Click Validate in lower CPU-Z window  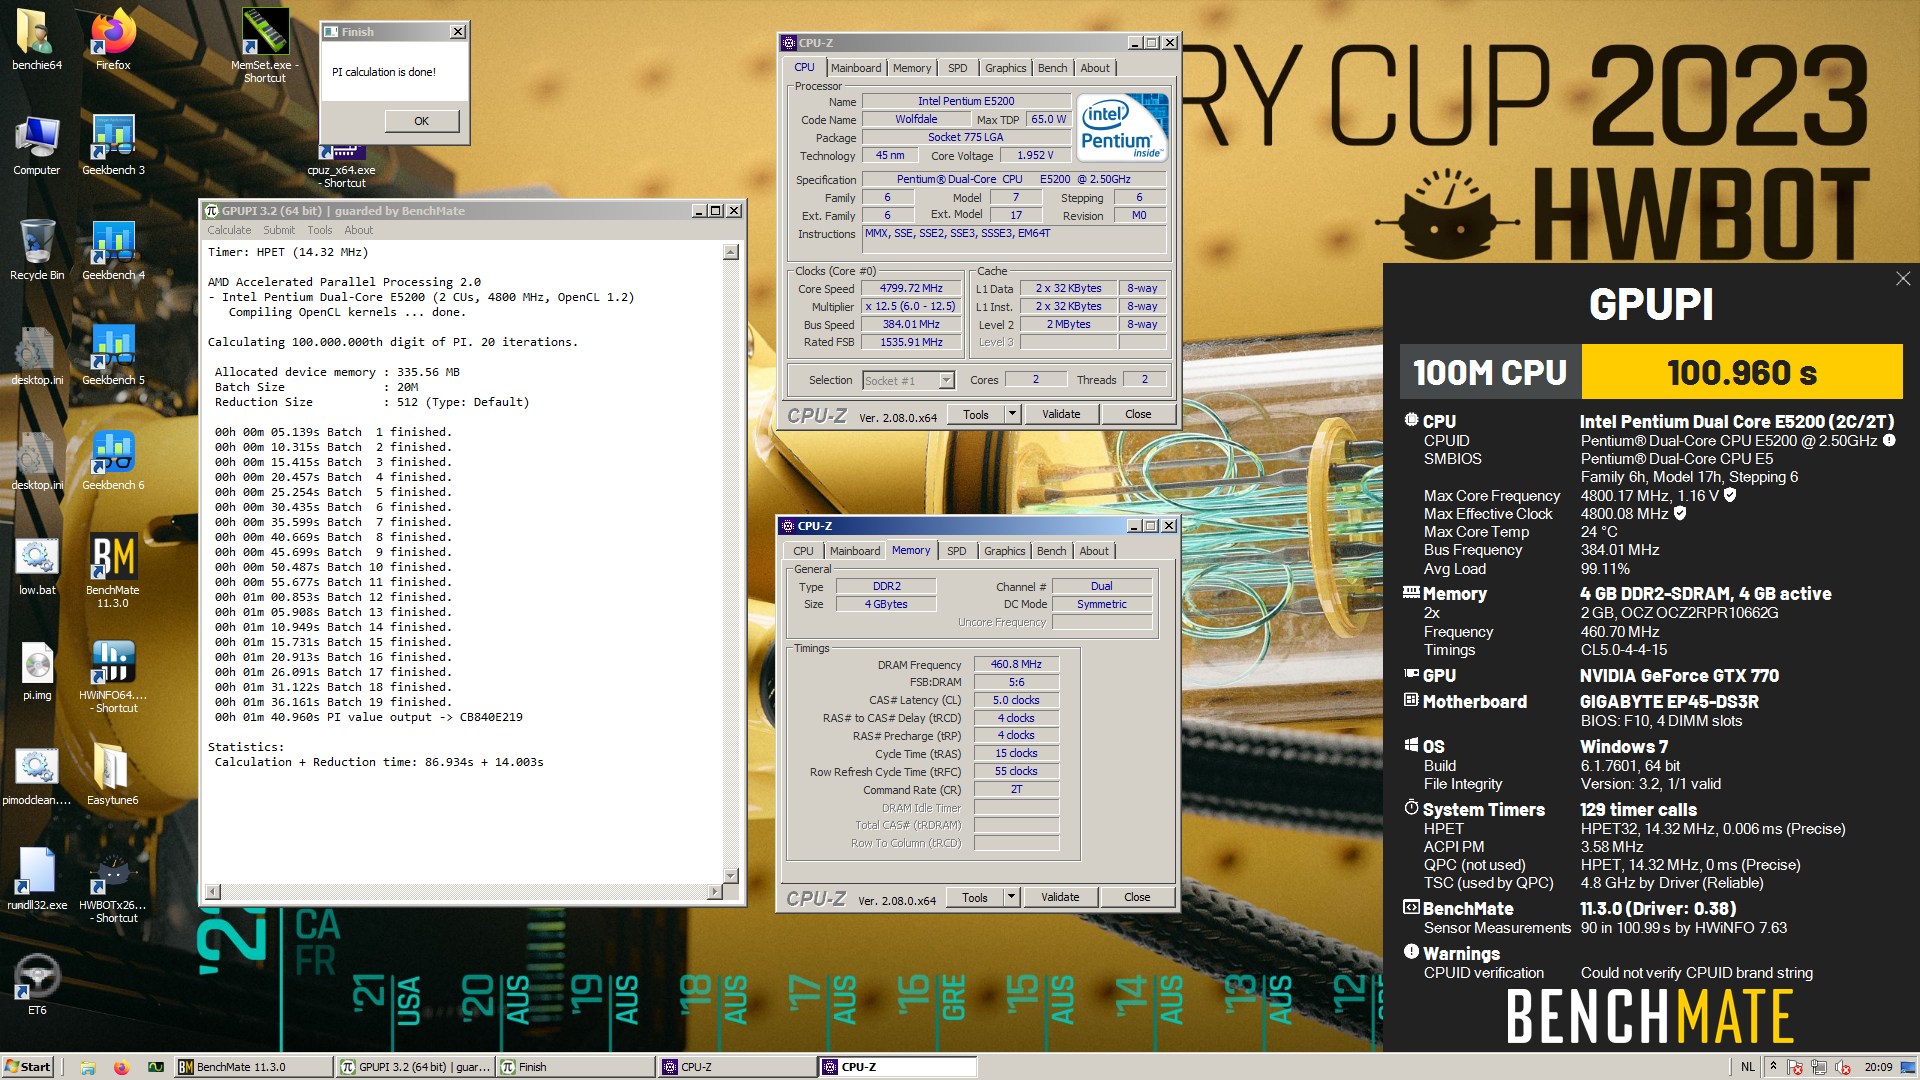pyautogui.click(x=1060, y=897)
